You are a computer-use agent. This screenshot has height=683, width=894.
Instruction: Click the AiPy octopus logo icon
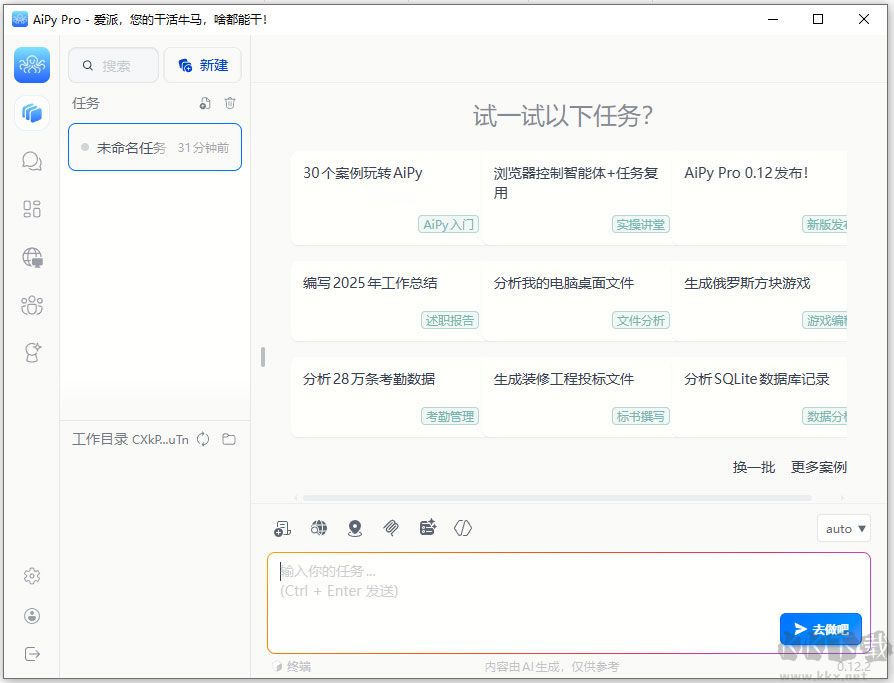32,65
